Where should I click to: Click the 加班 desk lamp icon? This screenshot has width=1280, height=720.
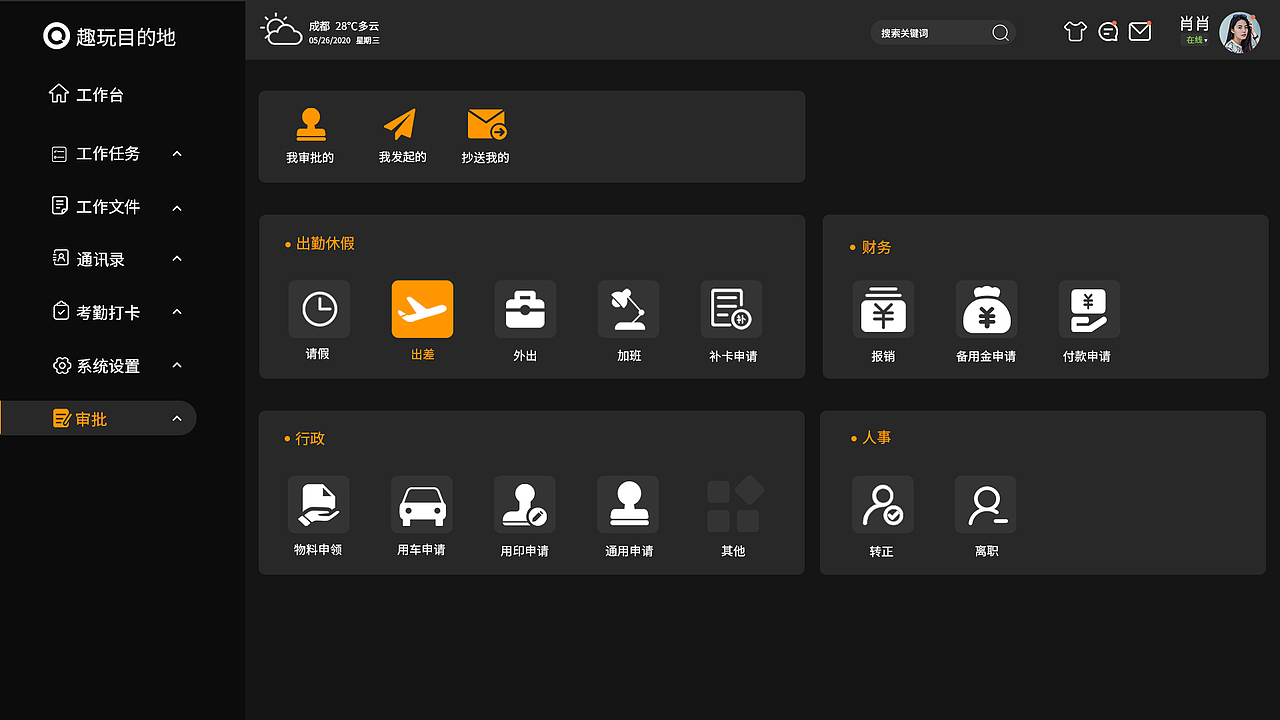pyautogui.click(x=628, y=309)
